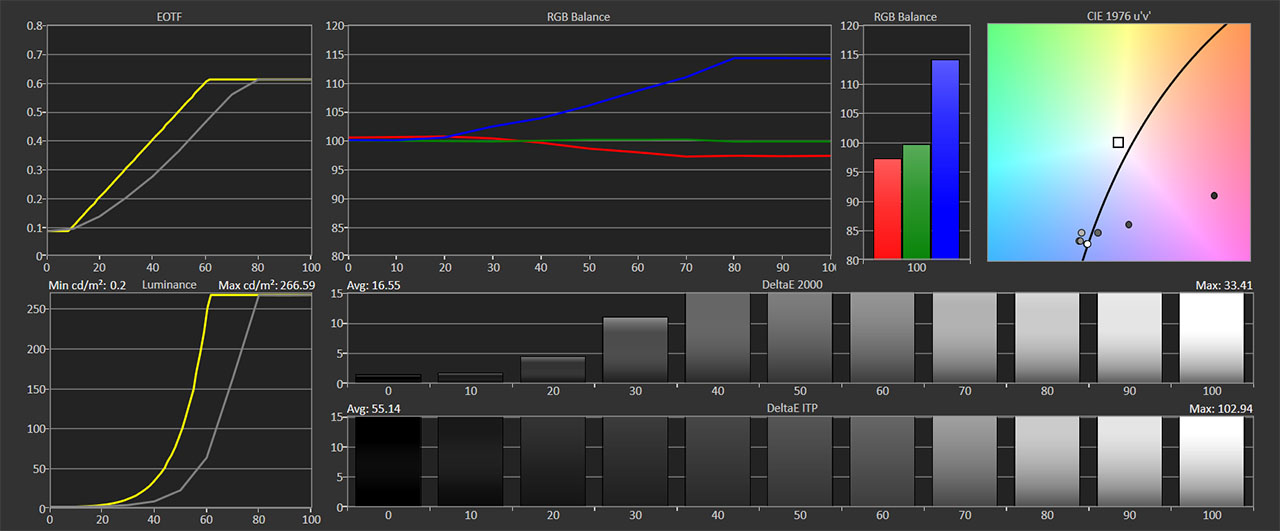Image resolution: width=1280 pixels, height=531 pixels.
Task: Select the 70 bar in DeltaE ITP chart
Action: (x=965, y=462)
